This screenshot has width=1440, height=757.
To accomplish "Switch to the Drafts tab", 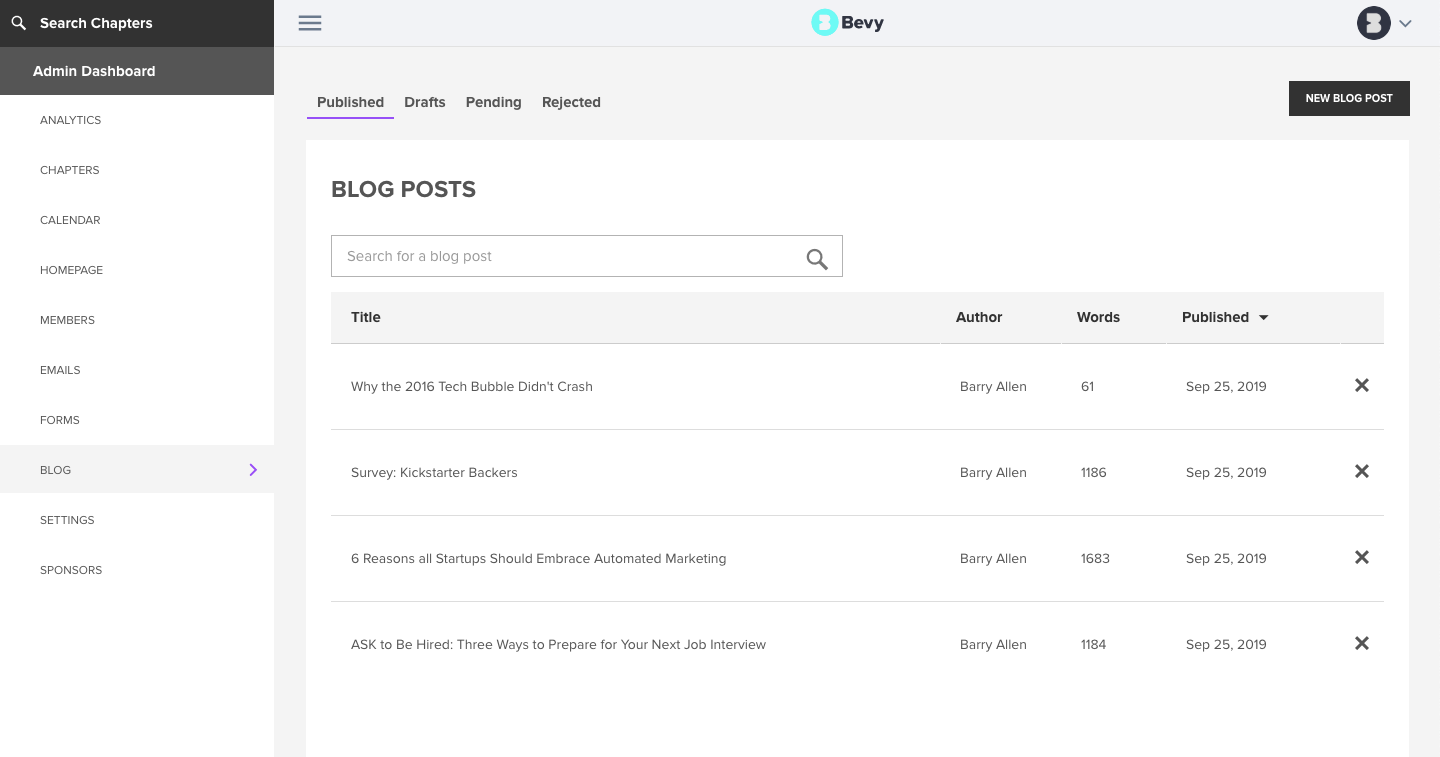I will pyautogui.click(x=424, y=102).
